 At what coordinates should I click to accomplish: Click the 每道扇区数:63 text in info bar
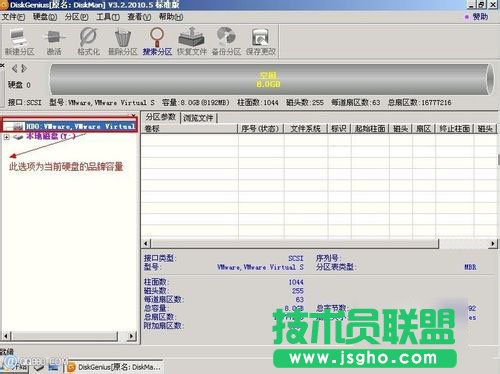pyautogui.click(x=356, y=102)
